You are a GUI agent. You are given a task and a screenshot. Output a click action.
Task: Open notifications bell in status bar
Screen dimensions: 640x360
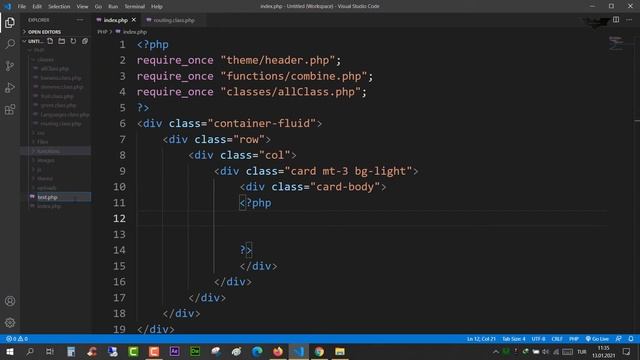click(631, 339)
